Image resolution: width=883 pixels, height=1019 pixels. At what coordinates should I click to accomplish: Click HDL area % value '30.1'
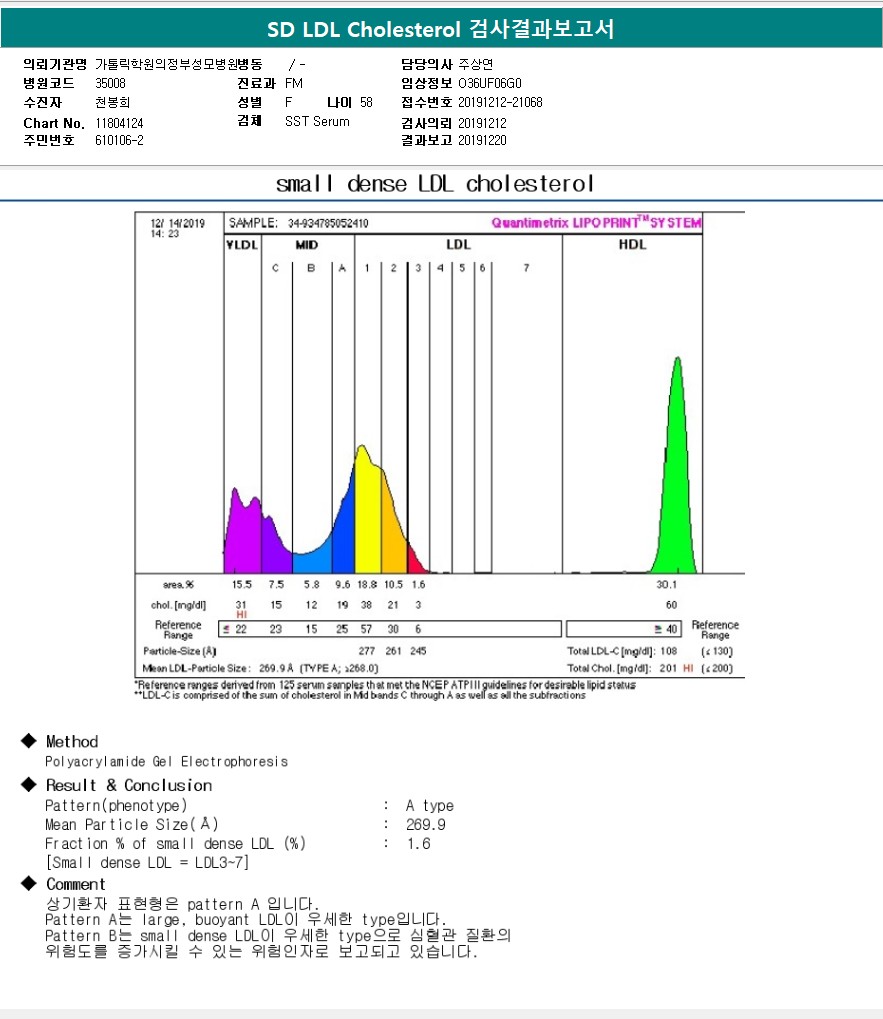point(667,585)
